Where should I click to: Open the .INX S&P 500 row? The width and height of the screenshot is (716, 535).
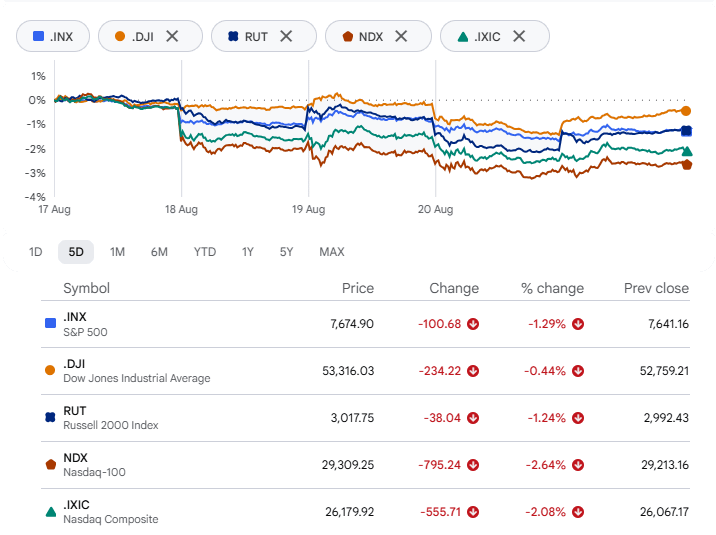[365, 324]
